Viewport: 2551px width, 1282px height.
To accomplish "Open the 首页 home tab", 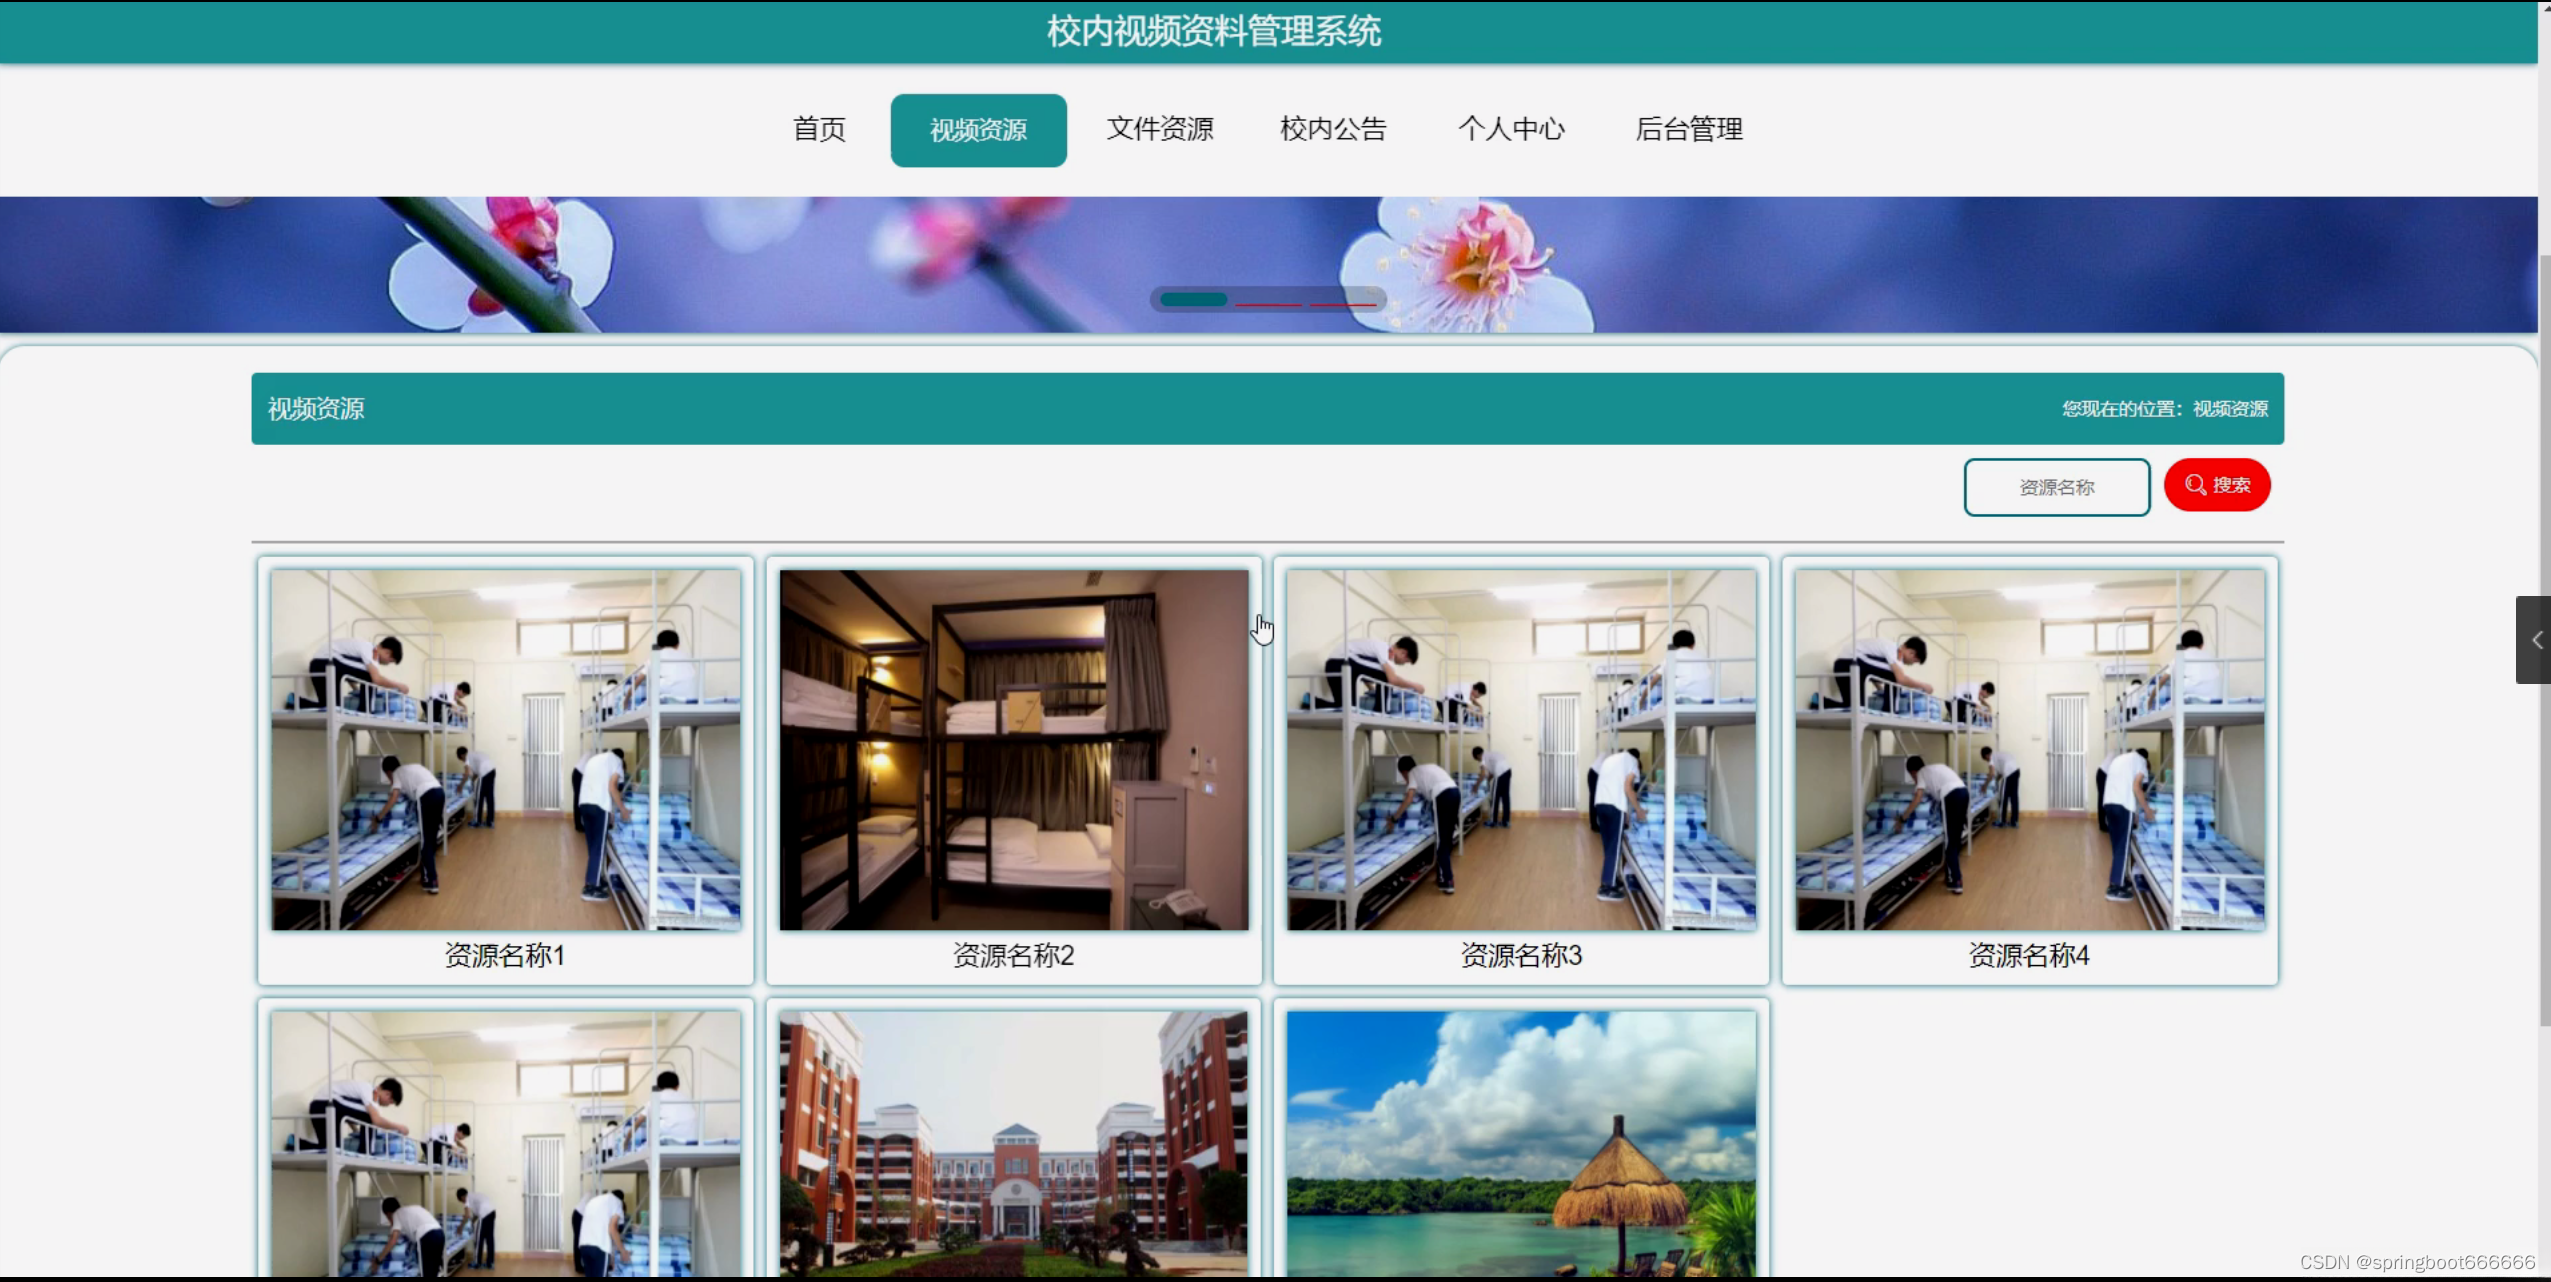I will tap(819, 130).
